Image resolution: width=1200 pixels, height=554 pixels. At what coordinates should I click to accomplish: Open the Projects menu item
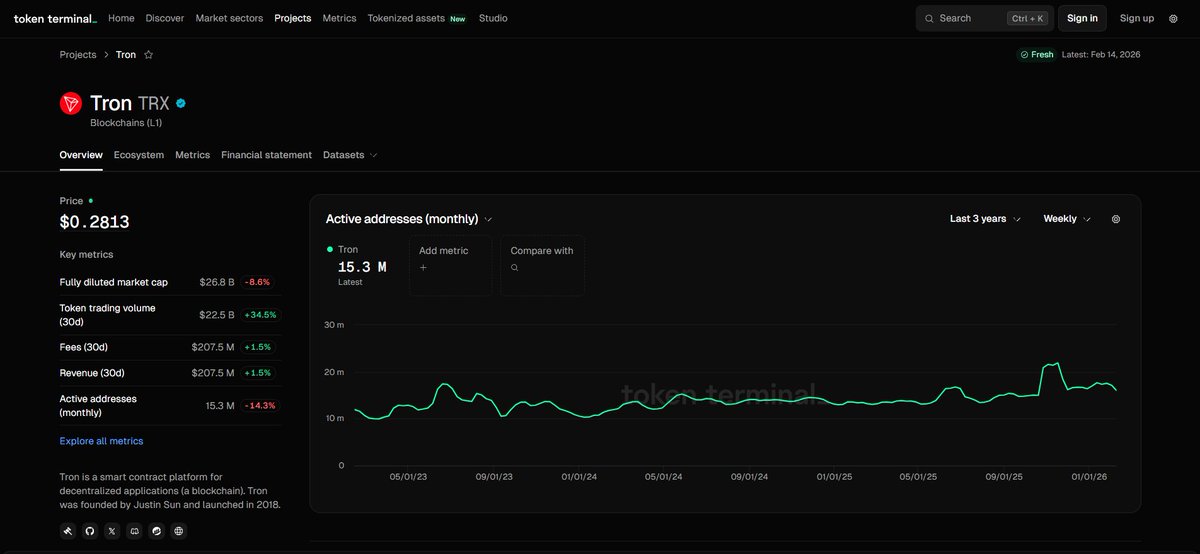(293, 18)
